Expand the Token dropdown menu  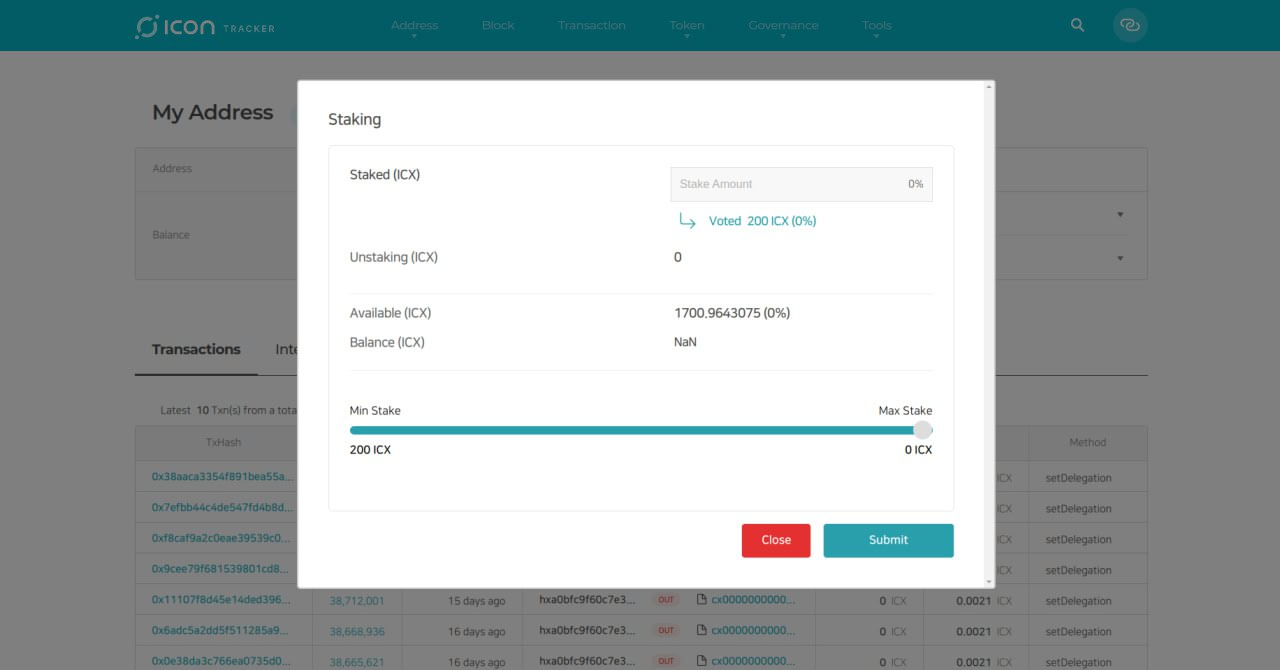687,25
